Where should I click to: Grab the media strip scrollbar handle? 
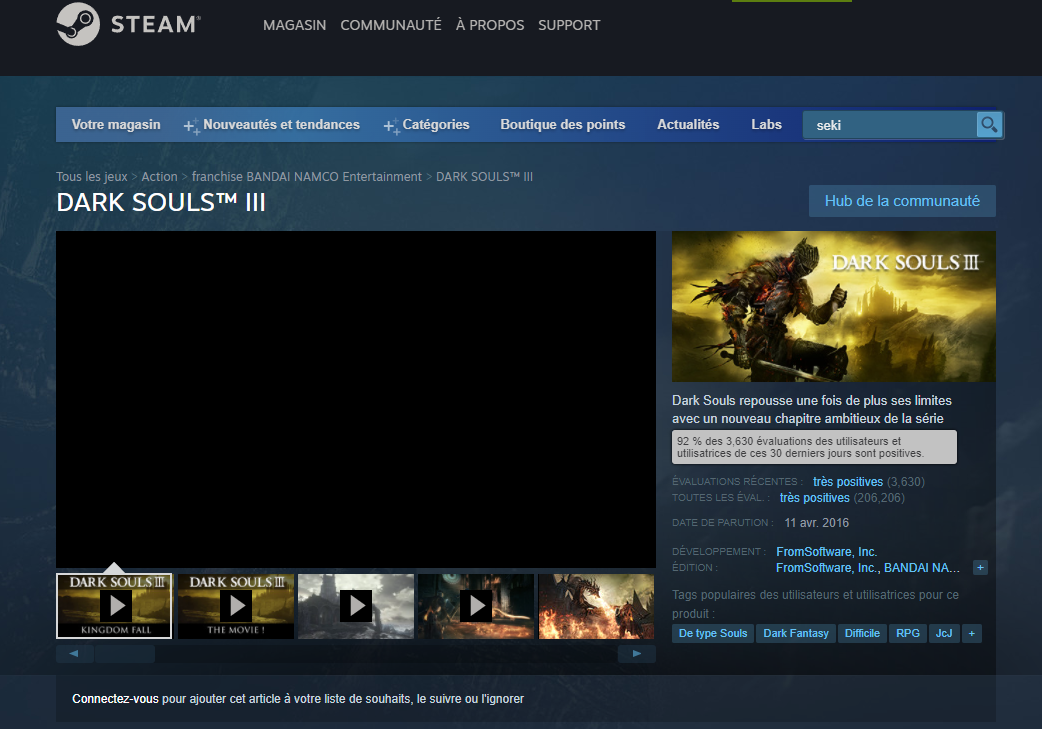click(x=125, y=654)
